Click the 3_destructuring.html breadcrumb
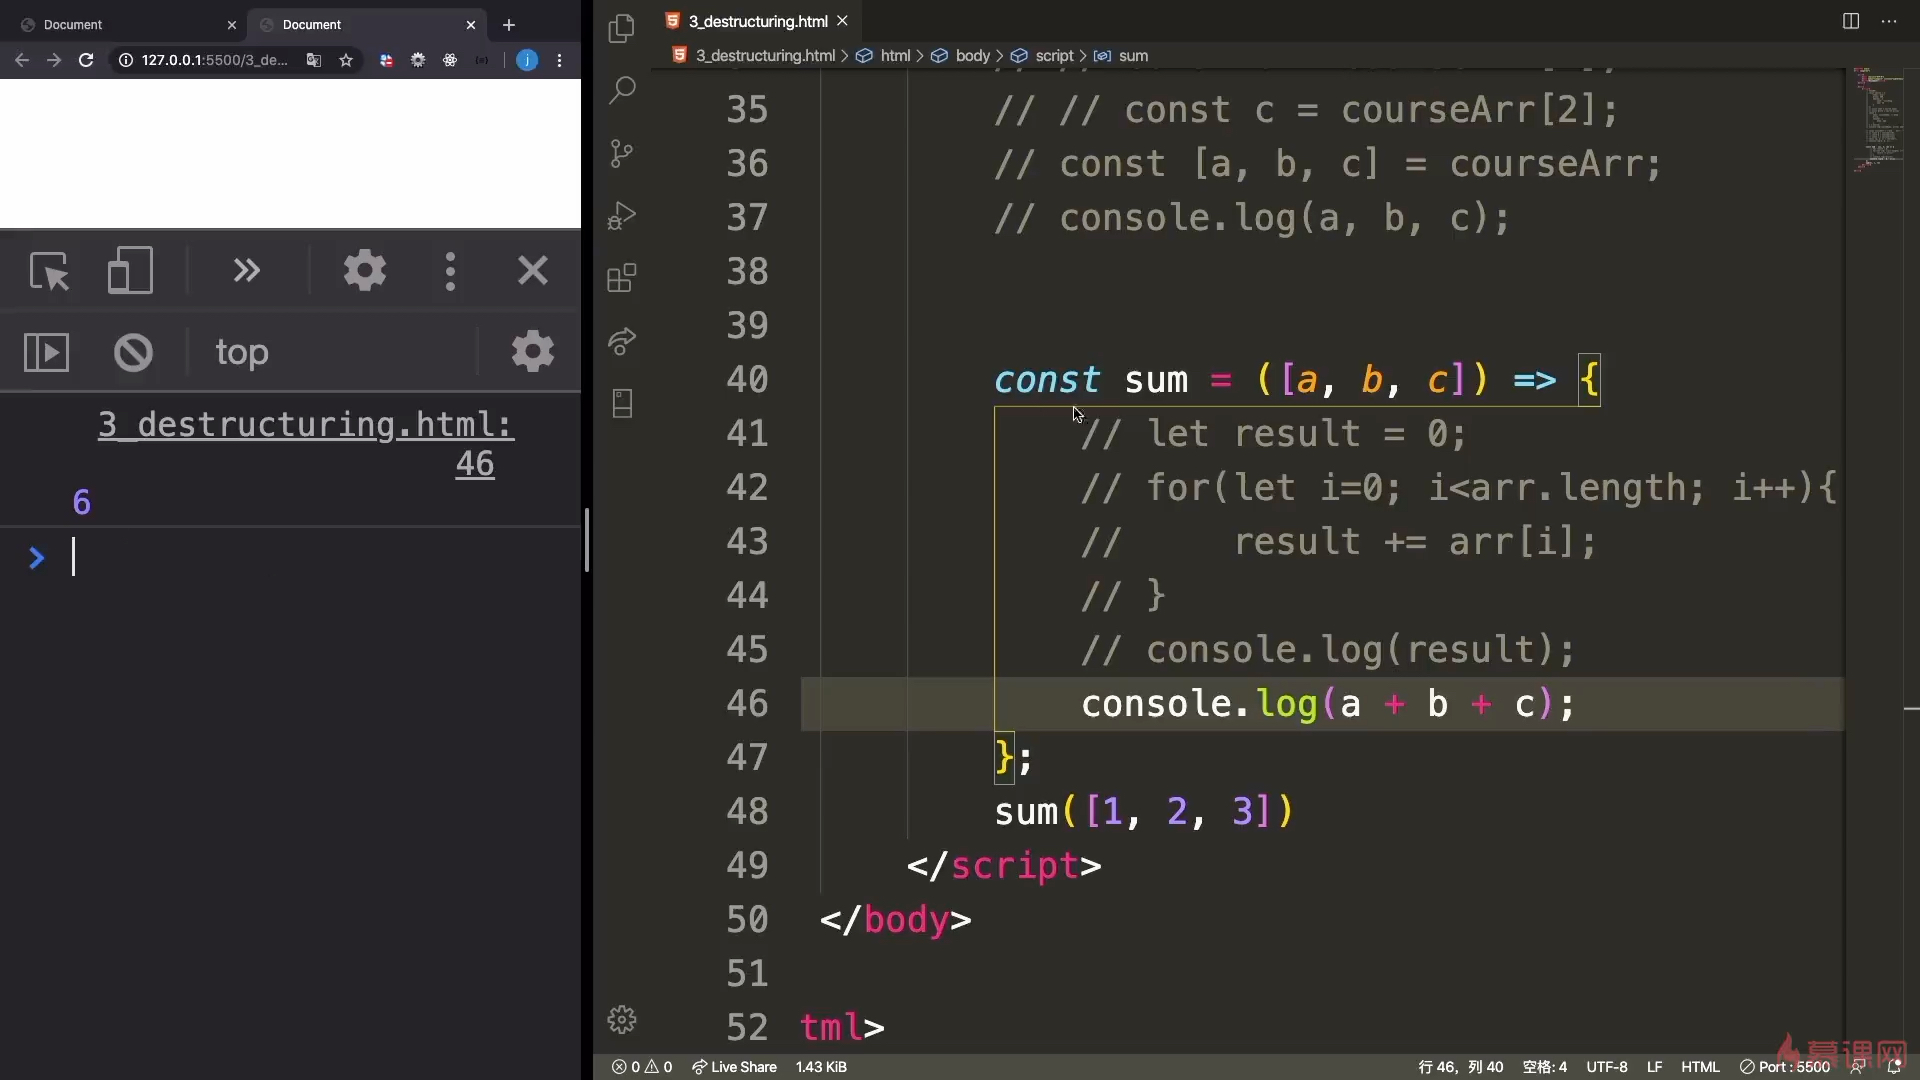Image resolution: width=1920 pixels, height=1080 pixels. coord(765,56)
